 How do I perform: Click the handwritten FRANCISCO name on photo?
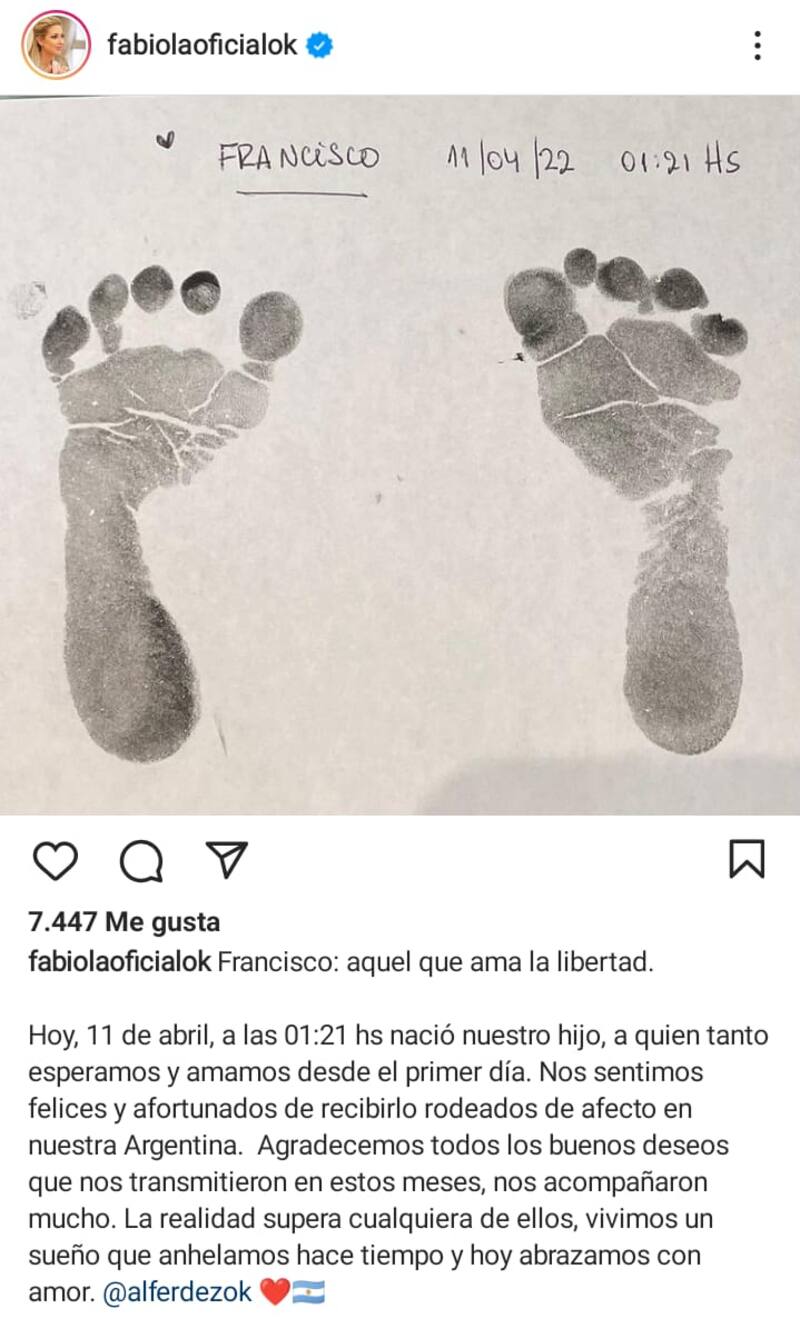298,158
